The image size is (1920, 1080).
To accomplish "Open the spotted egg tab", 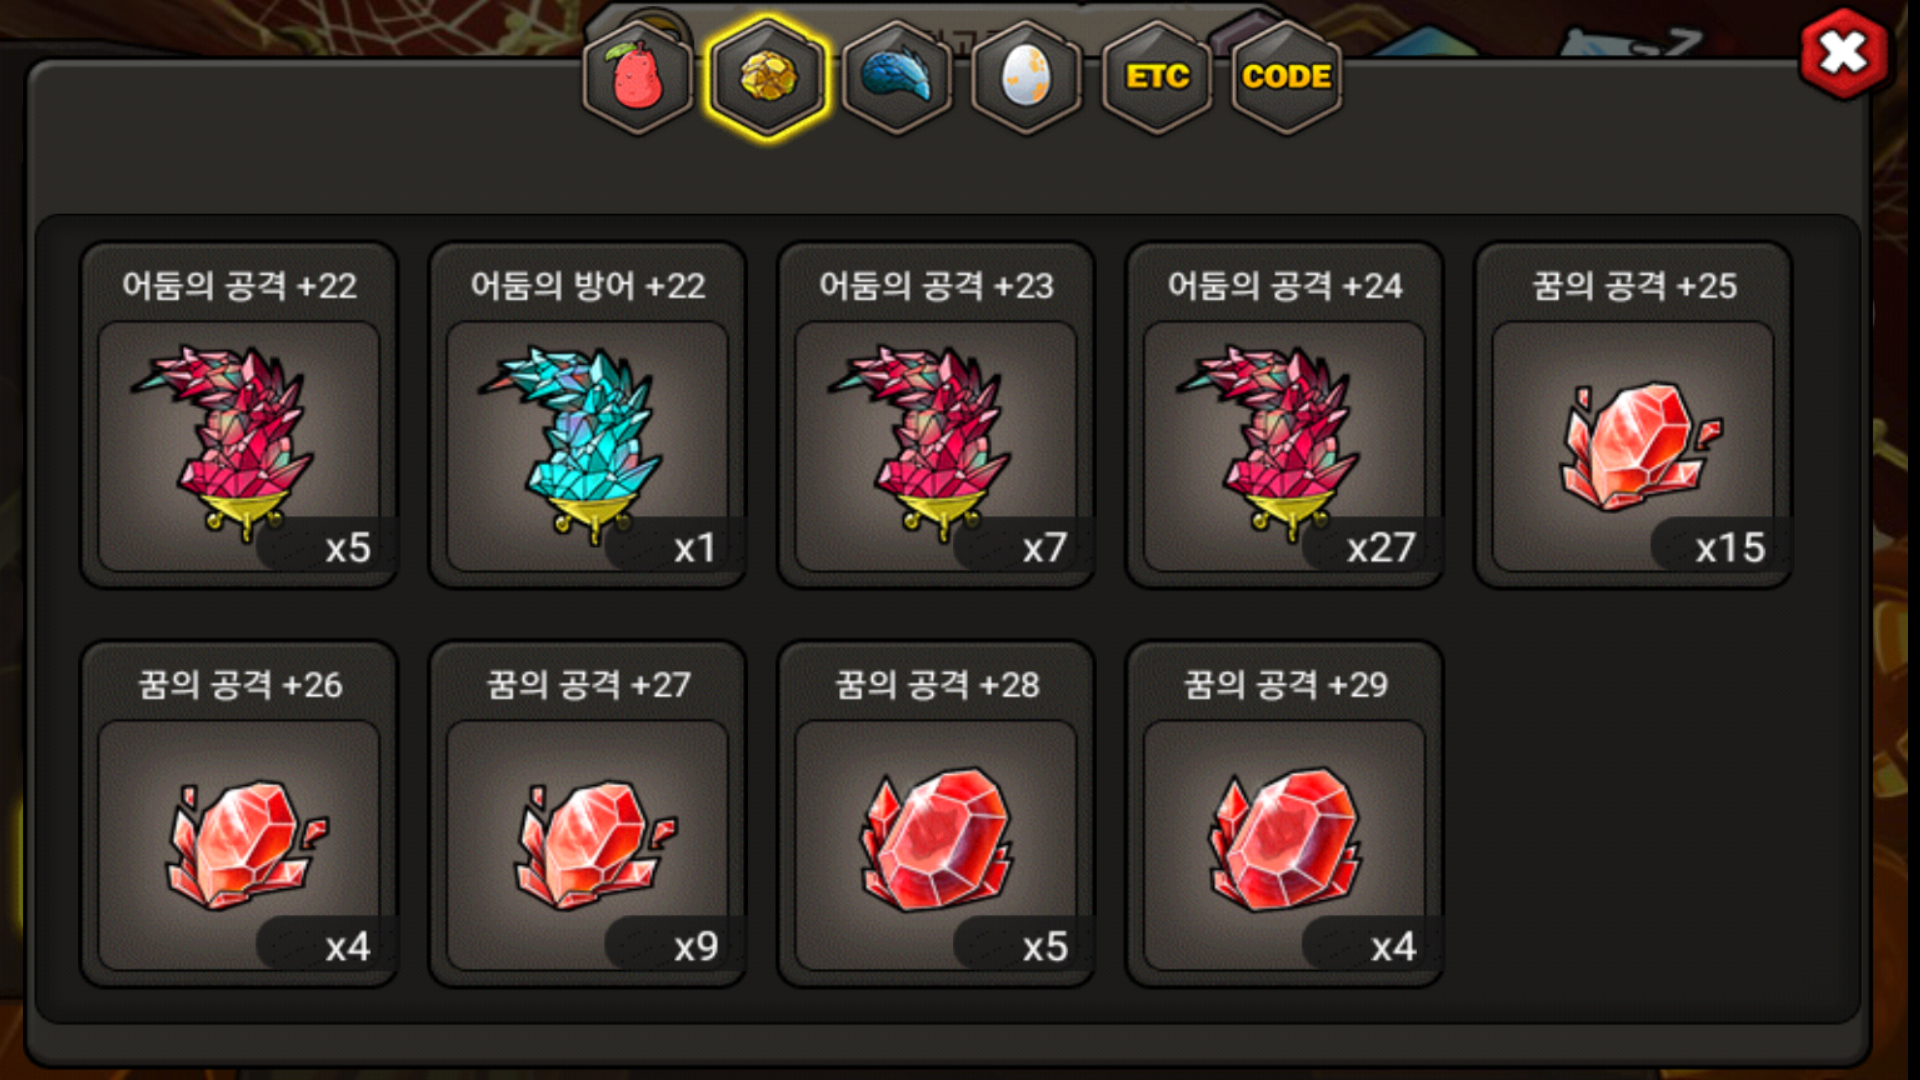I will point(1026,77).
